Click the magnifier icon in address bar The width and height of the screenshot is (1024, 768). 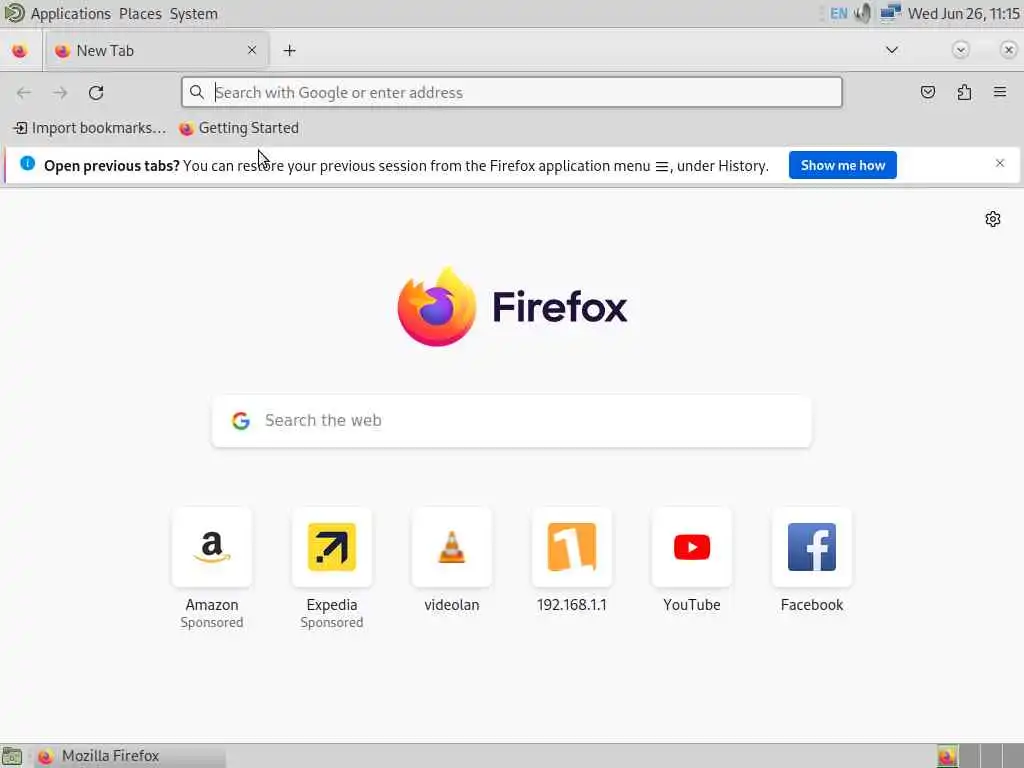(x=197, y=92)
